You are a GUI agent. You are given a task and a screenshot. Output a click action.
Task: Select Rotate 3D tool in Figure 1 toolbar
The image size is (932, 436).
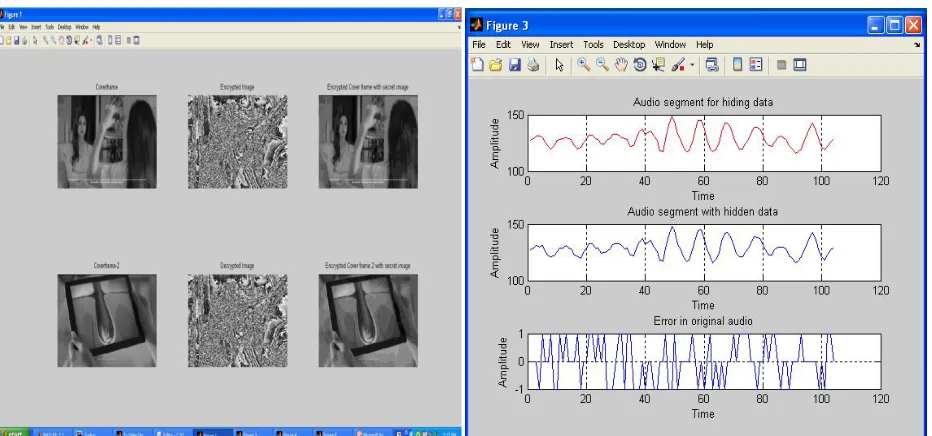[x=69, y=40]
